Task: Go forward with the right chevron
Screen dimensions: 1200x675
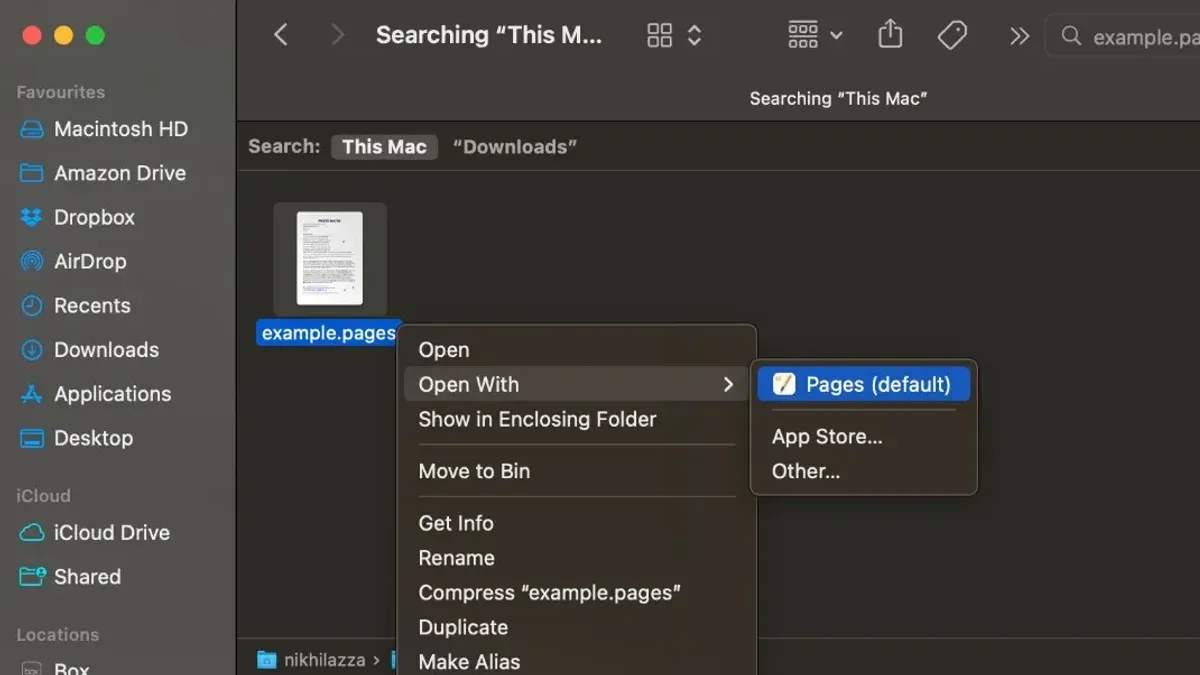Action: point(337,35)
